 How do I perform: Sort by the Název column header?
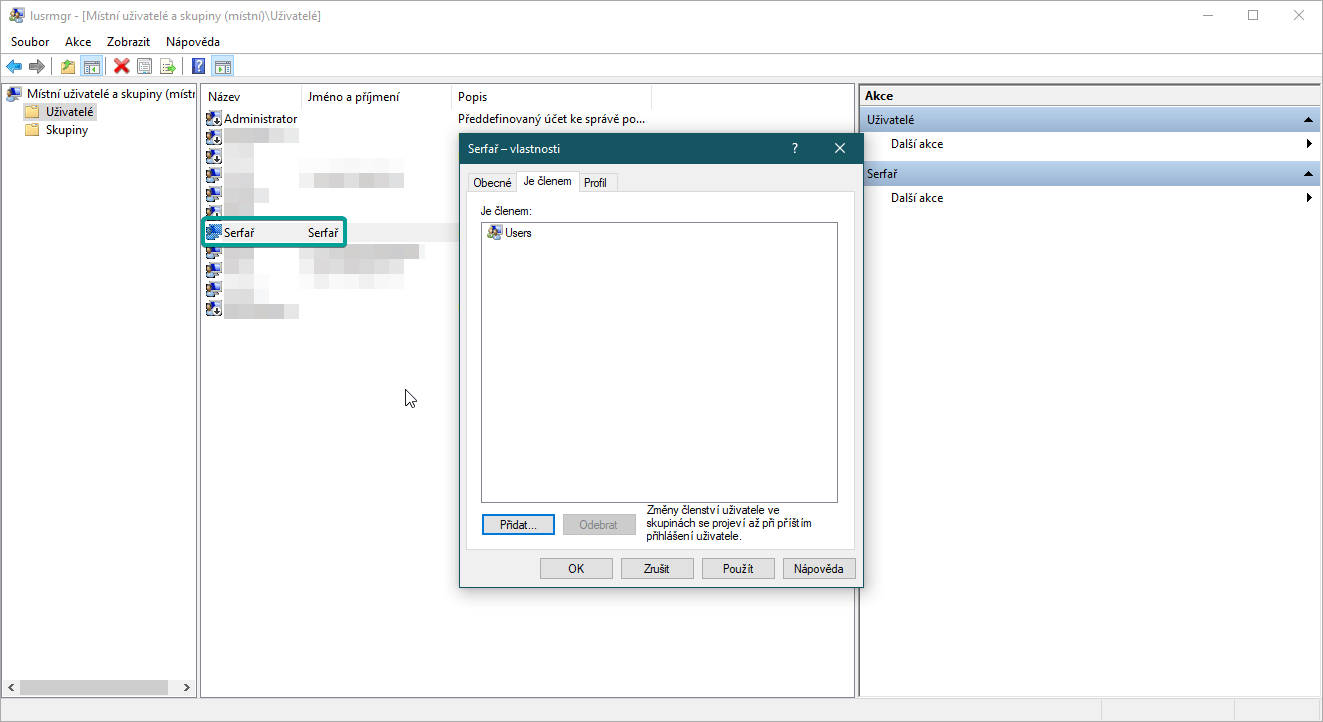[251, 97]
